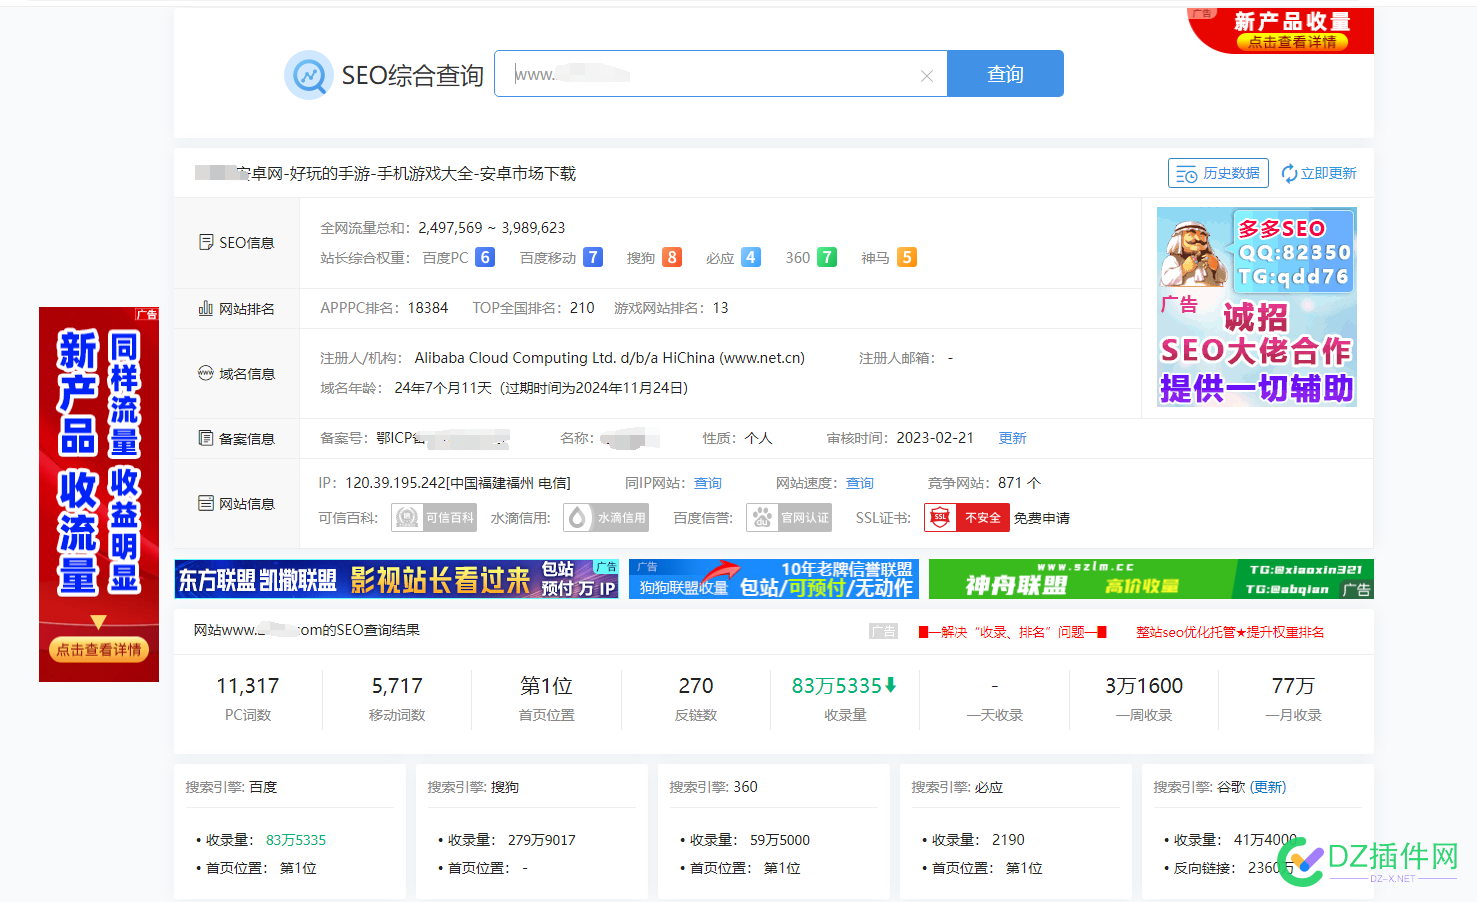The image size is (1477, 902).
Task: Click the 查询 search button
Action: coord(1005,74)
